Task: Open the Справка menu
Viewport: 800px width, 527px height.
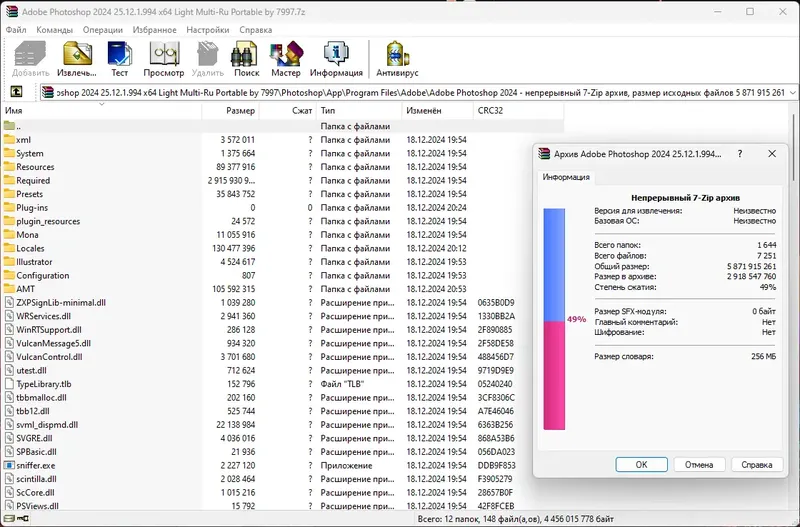Action: pos(256,30)
